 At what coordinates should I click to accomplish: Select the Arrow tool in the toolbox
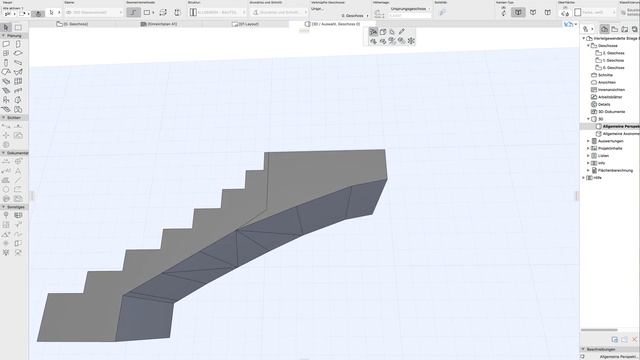[6, 27]
